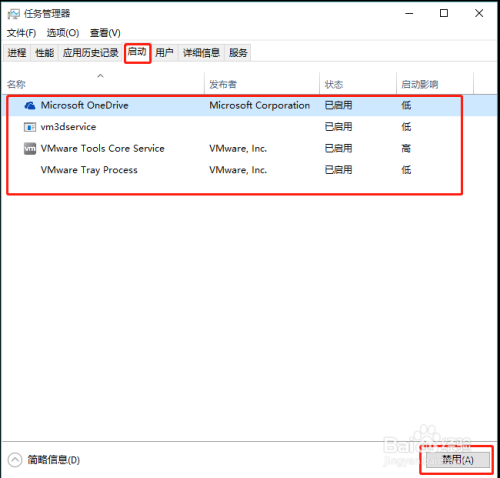Click the 禁用(A) button
The width and height of the screenshot is (500, 478).
point(458,460)
